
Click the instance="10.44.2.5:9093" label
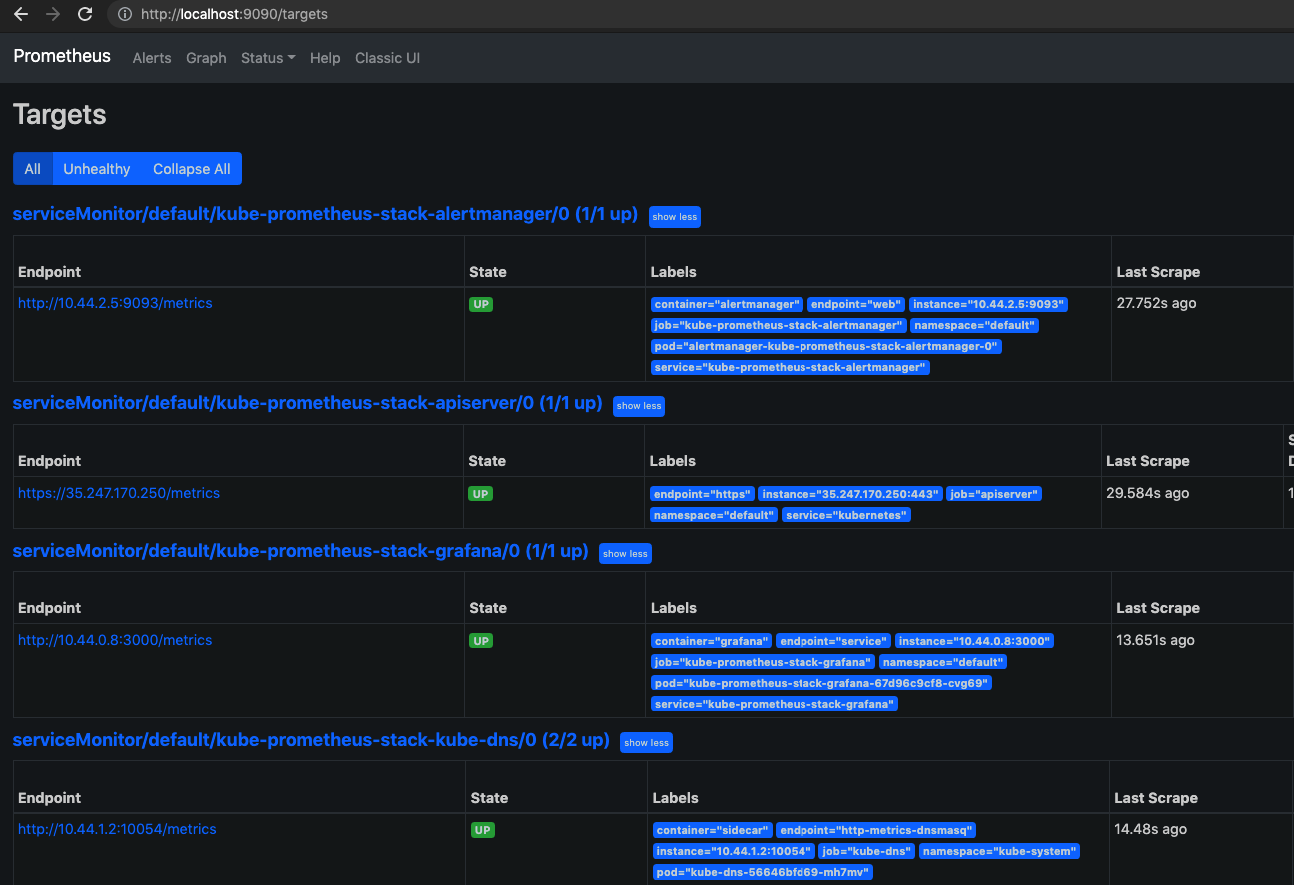(x=988, y=304)
